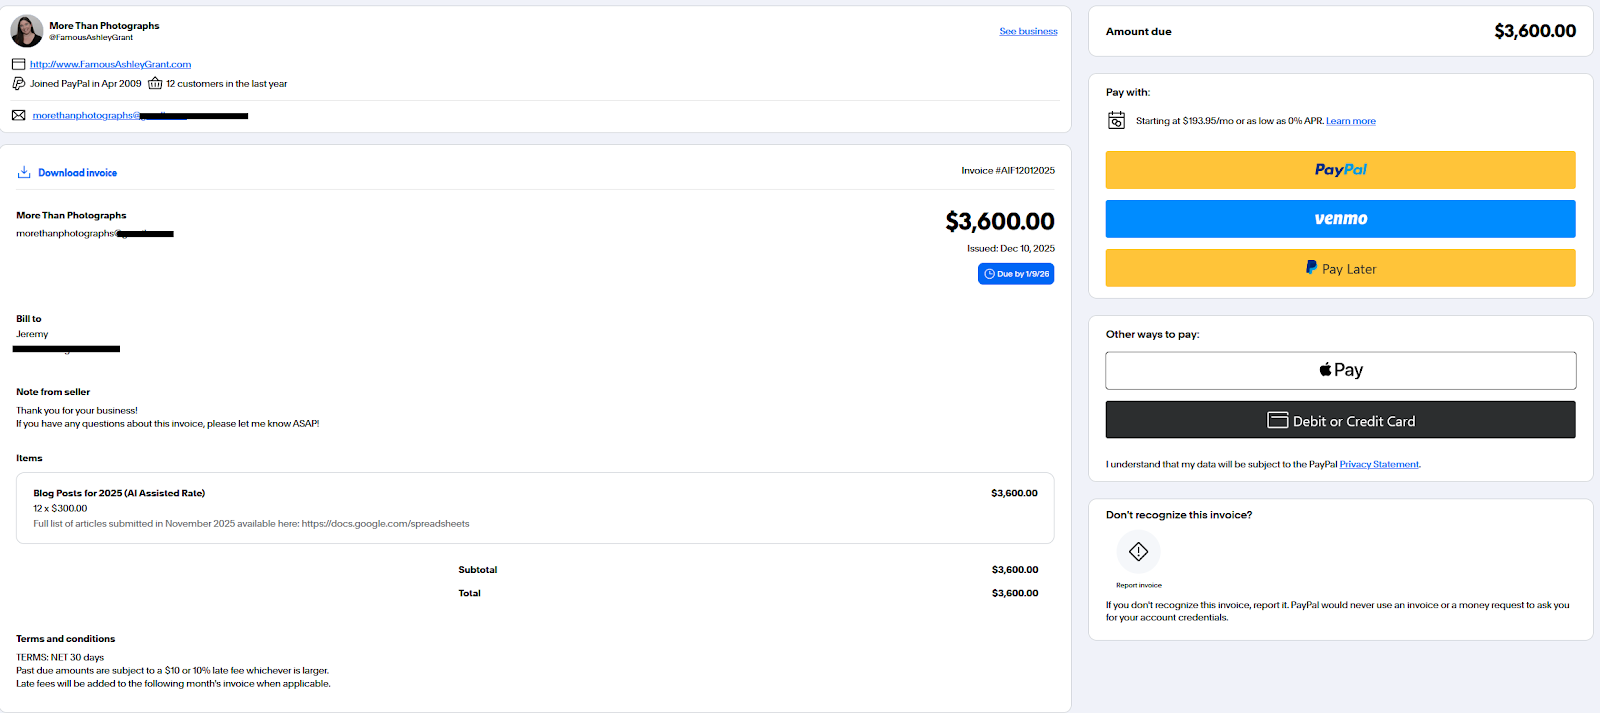Viewport: 1600px width, 713px height.
Task: Click the 12 x $300.00 quantity line
Action: (60, 508)
